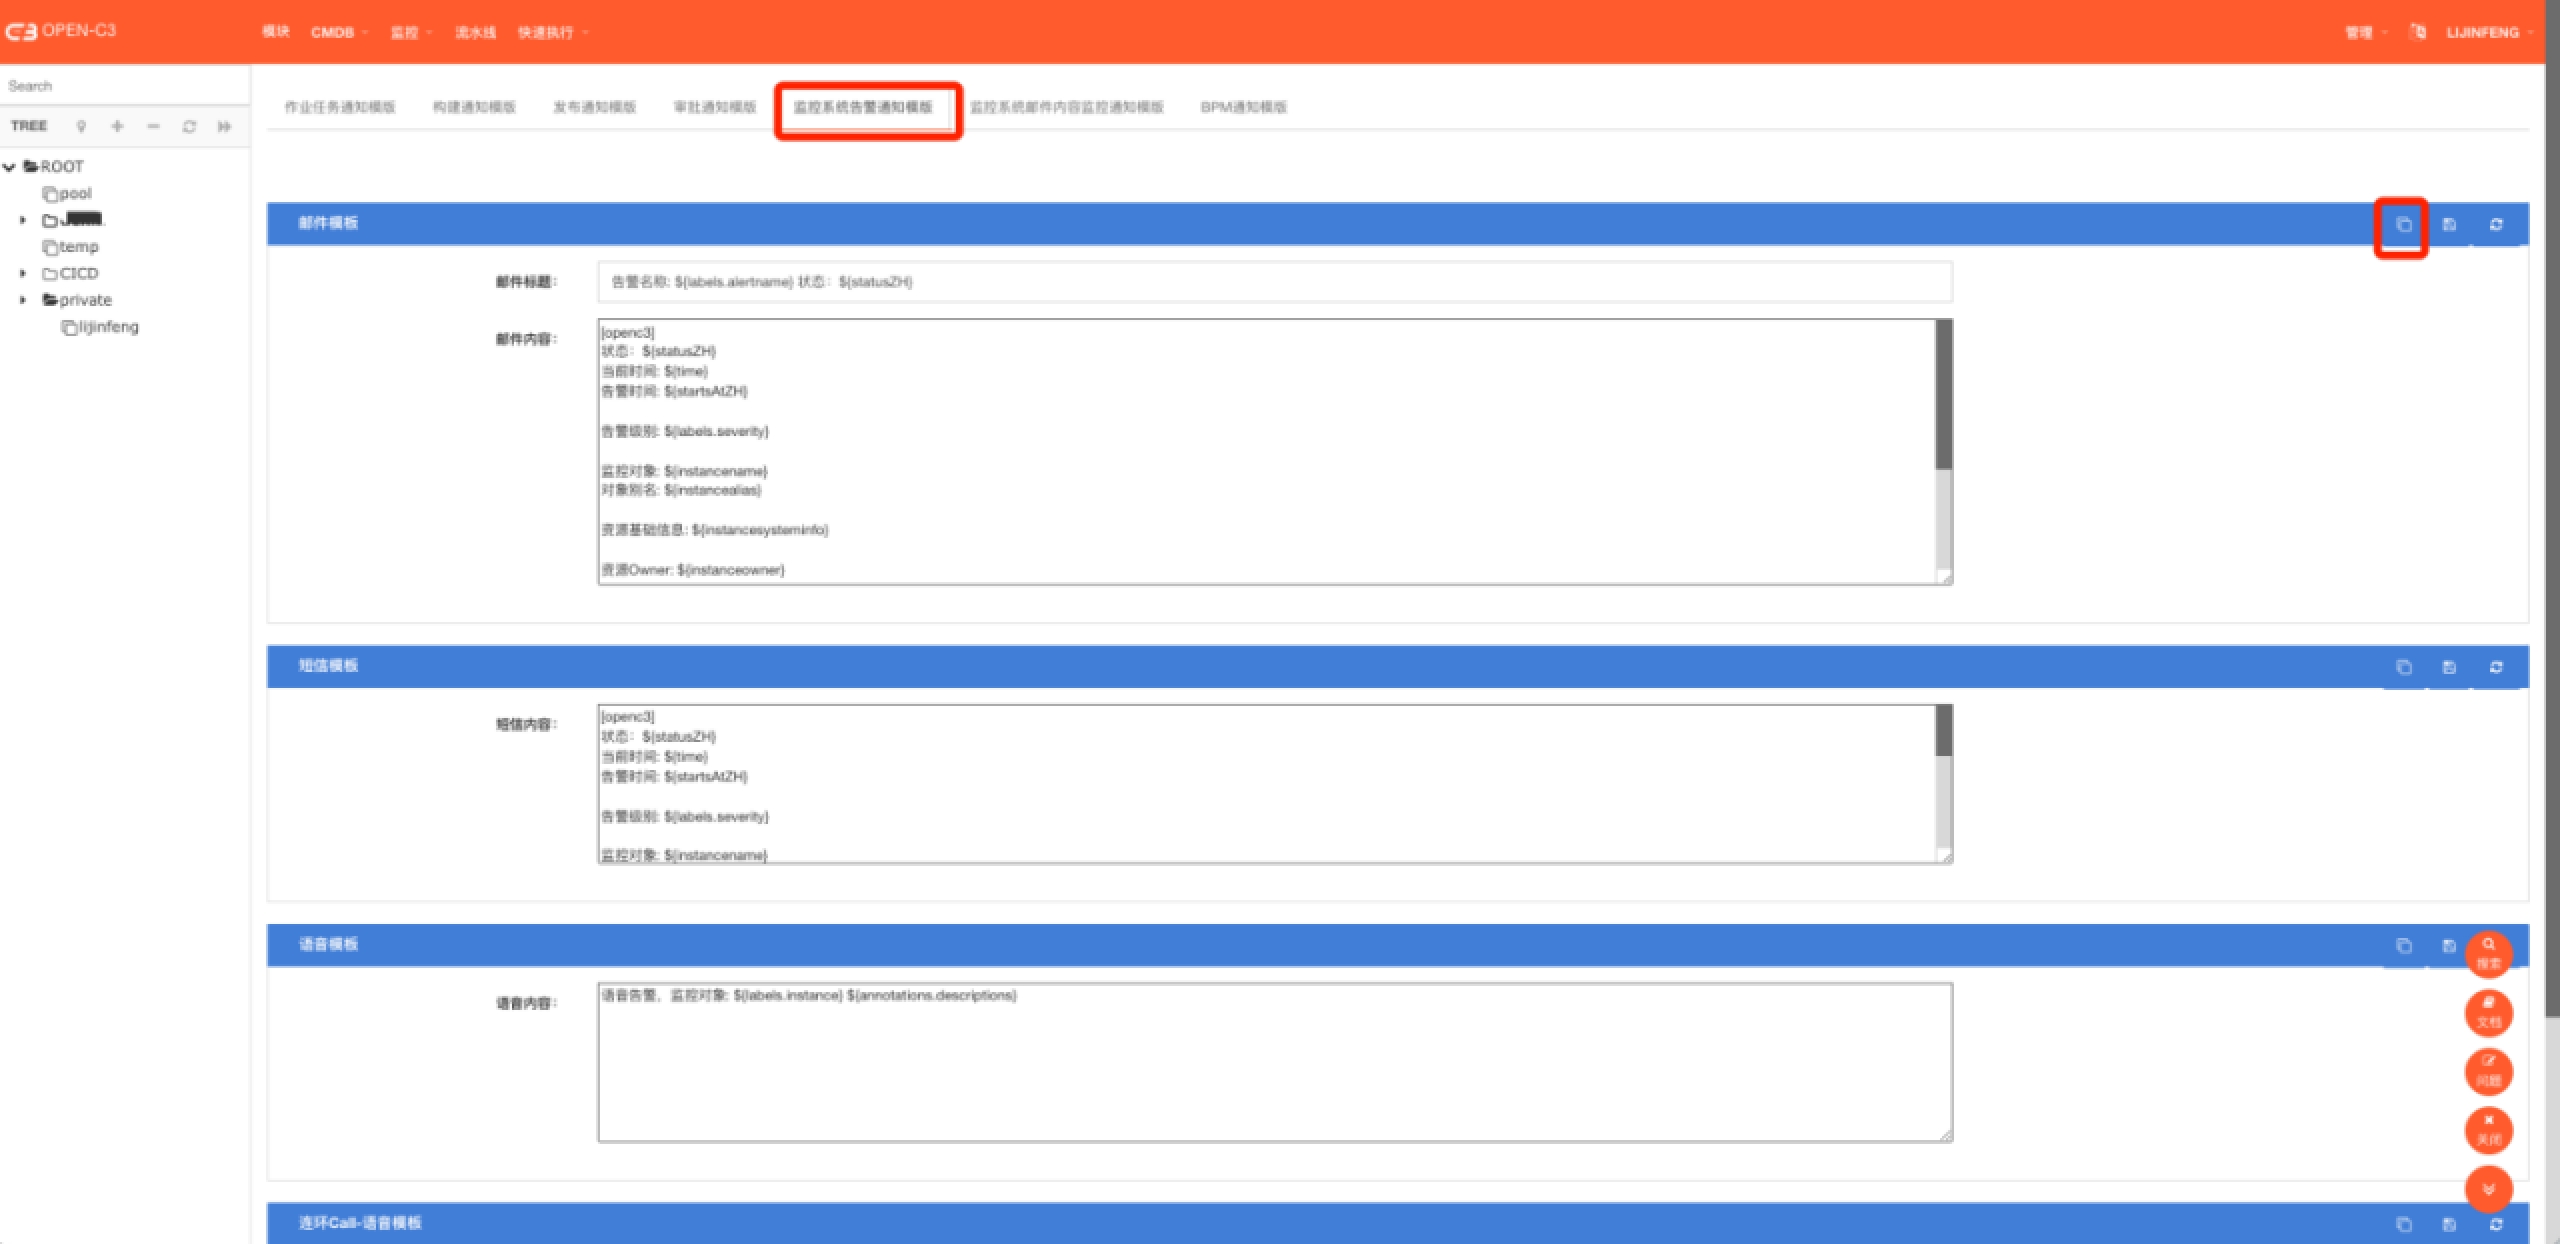The width and height of the screenshot is (2560, 1244).
Task: Expand the CICD tree folder
Action: pos(23,273)
